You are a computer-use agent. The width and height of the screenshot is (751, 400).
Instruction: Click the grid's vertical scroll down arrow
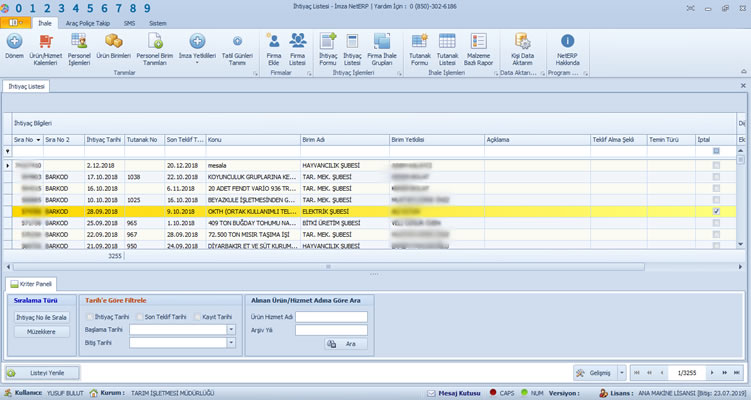[x=740, y=244]
